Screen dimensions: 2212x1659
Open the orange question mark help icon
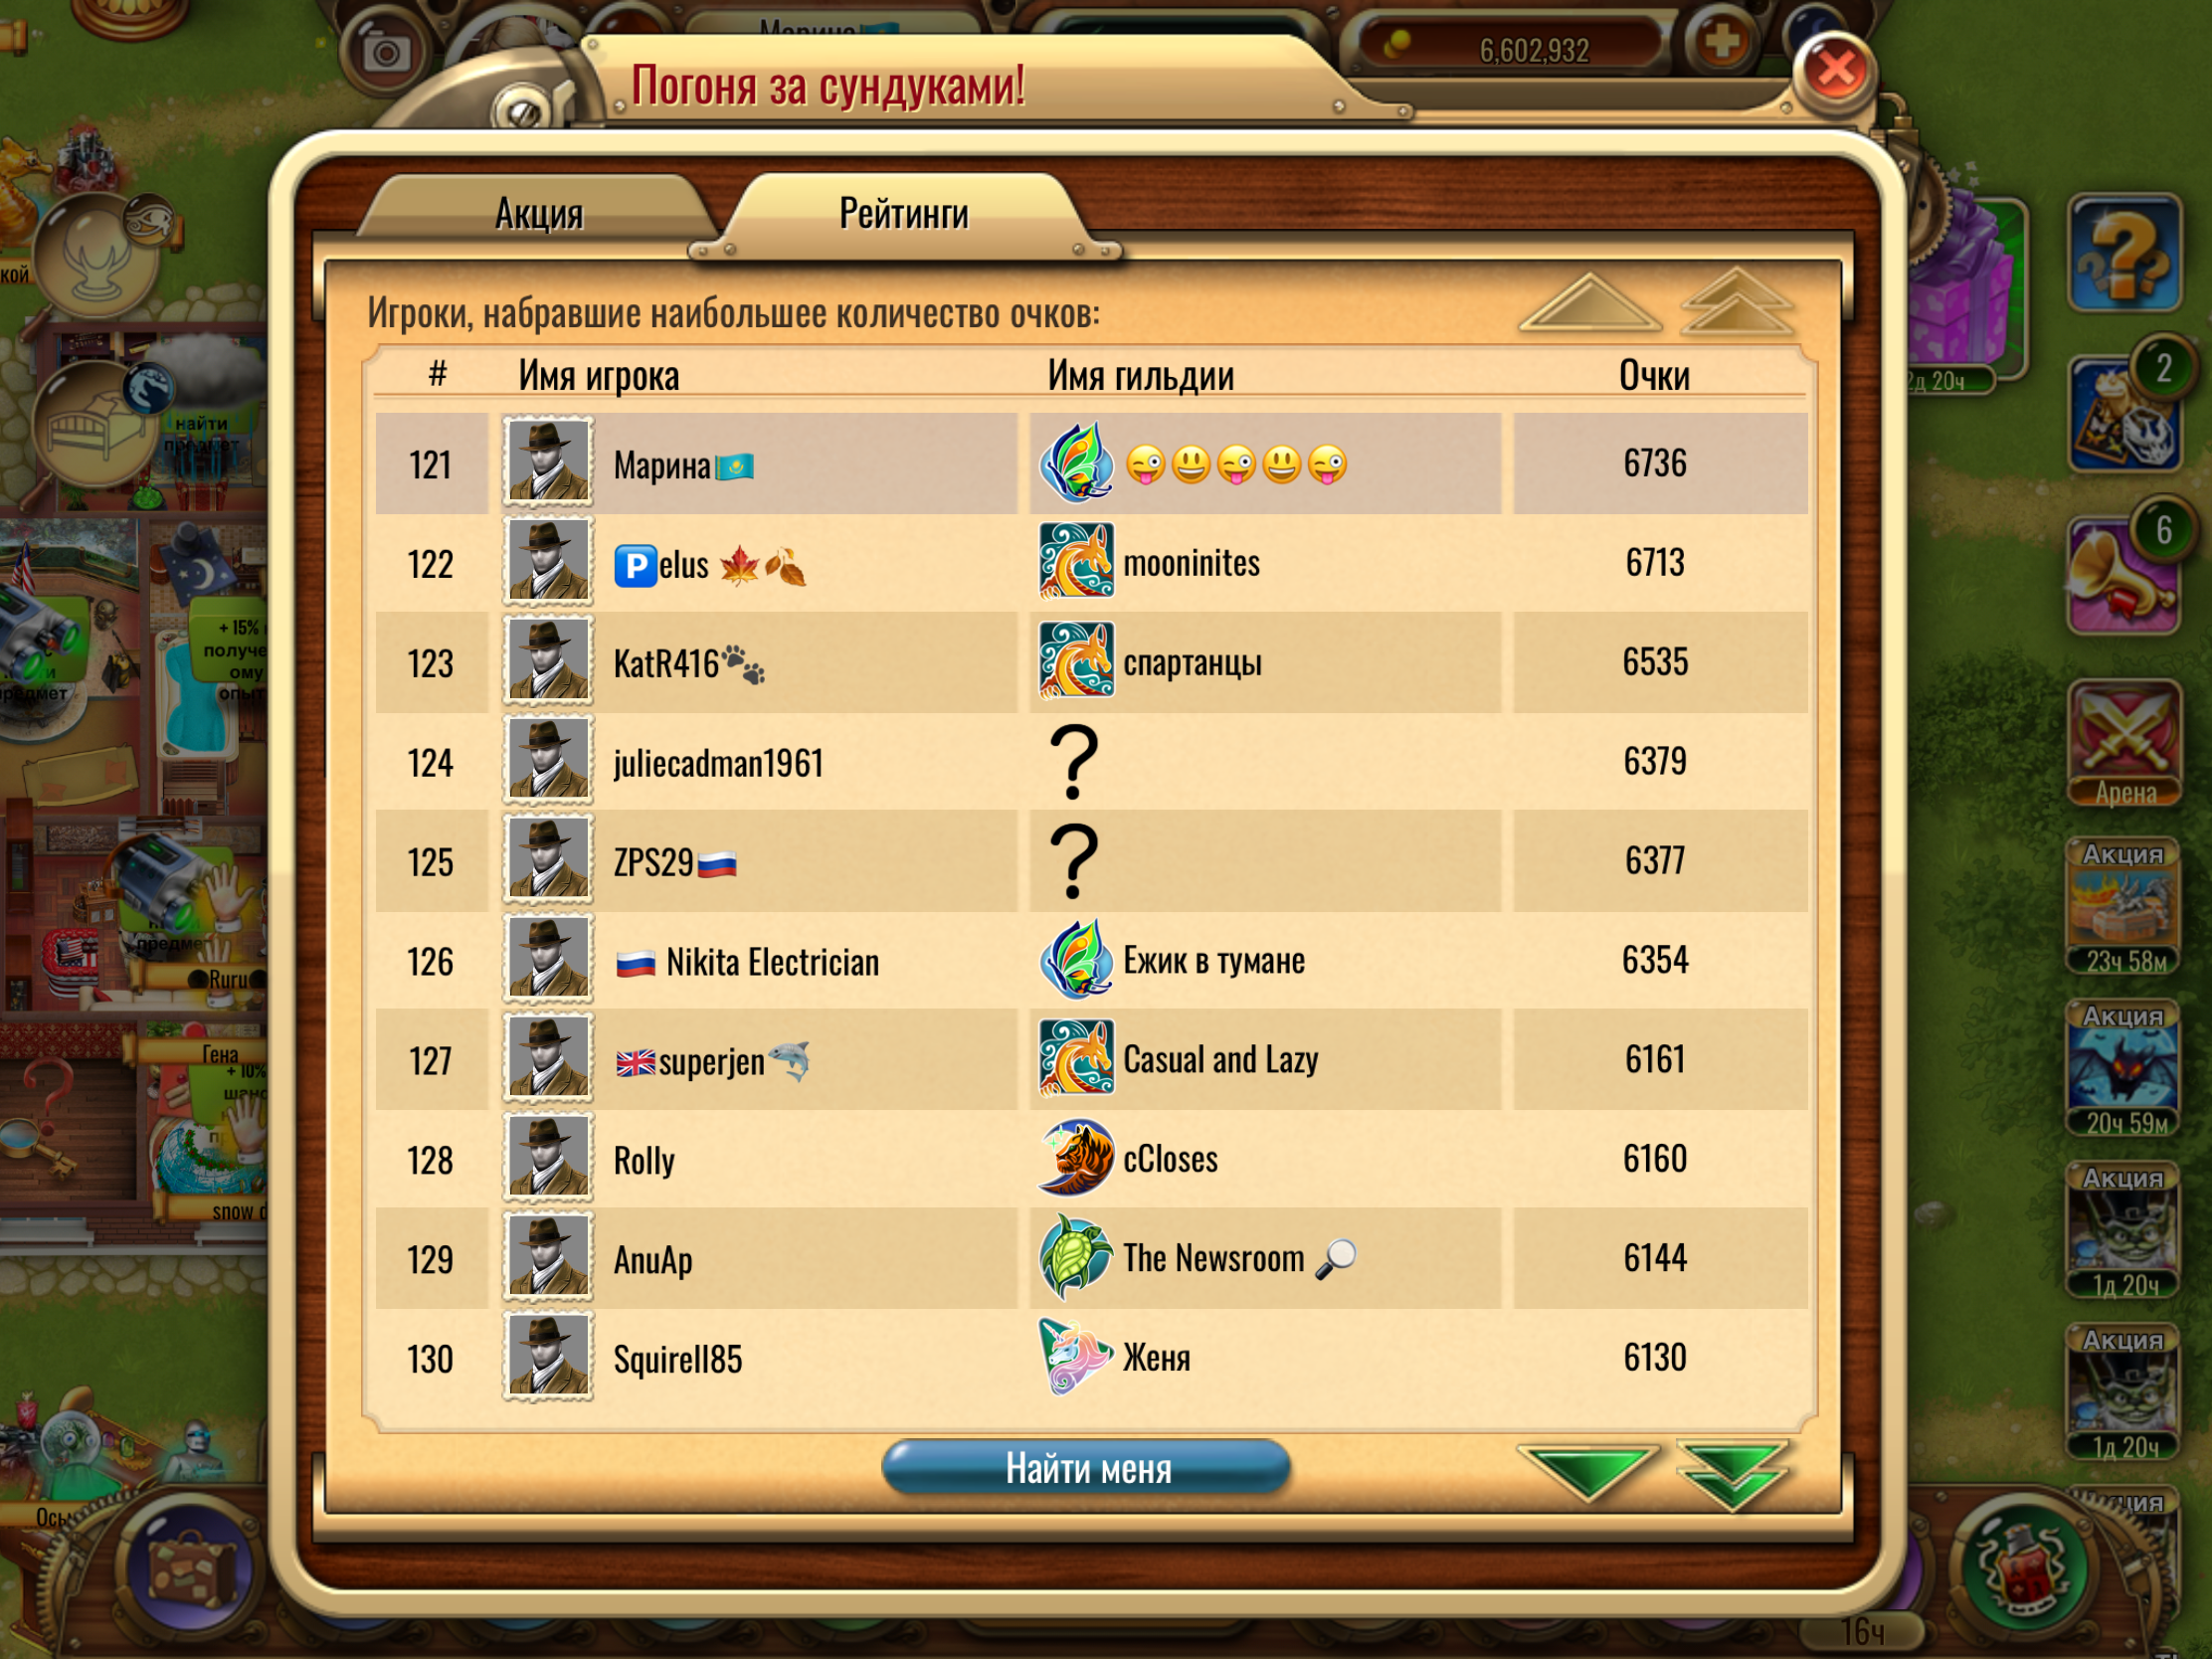(x=2124, y=253)
